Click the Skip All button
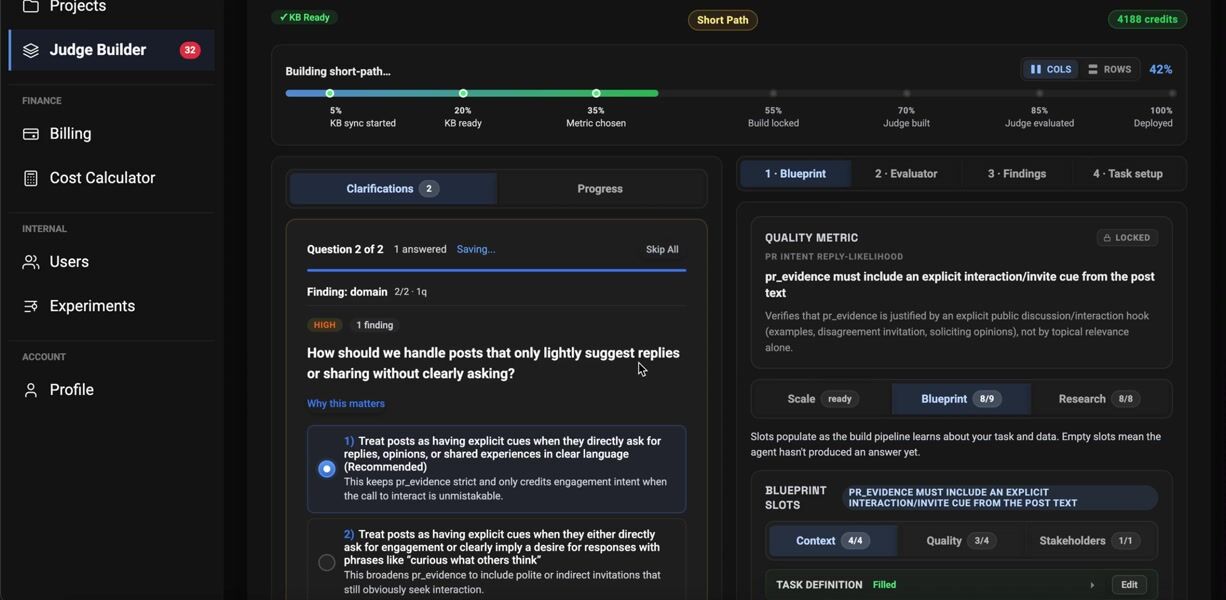This screenshot has height=600, width=1226. [x=662, y=250]
